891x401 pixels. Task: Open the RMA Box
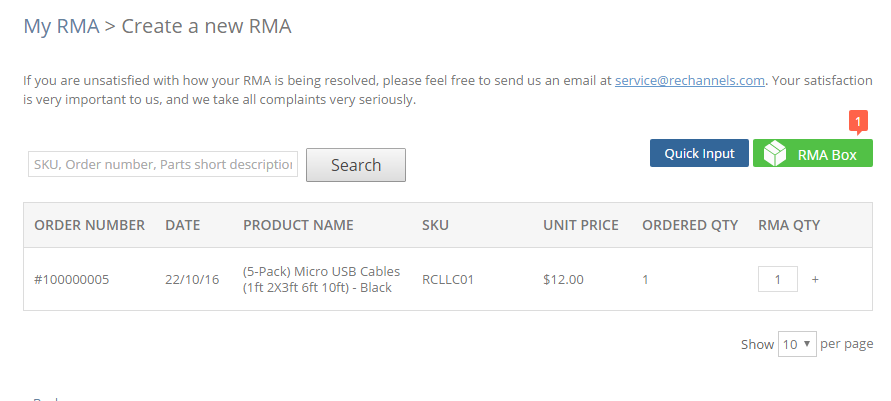click(813, 153)
